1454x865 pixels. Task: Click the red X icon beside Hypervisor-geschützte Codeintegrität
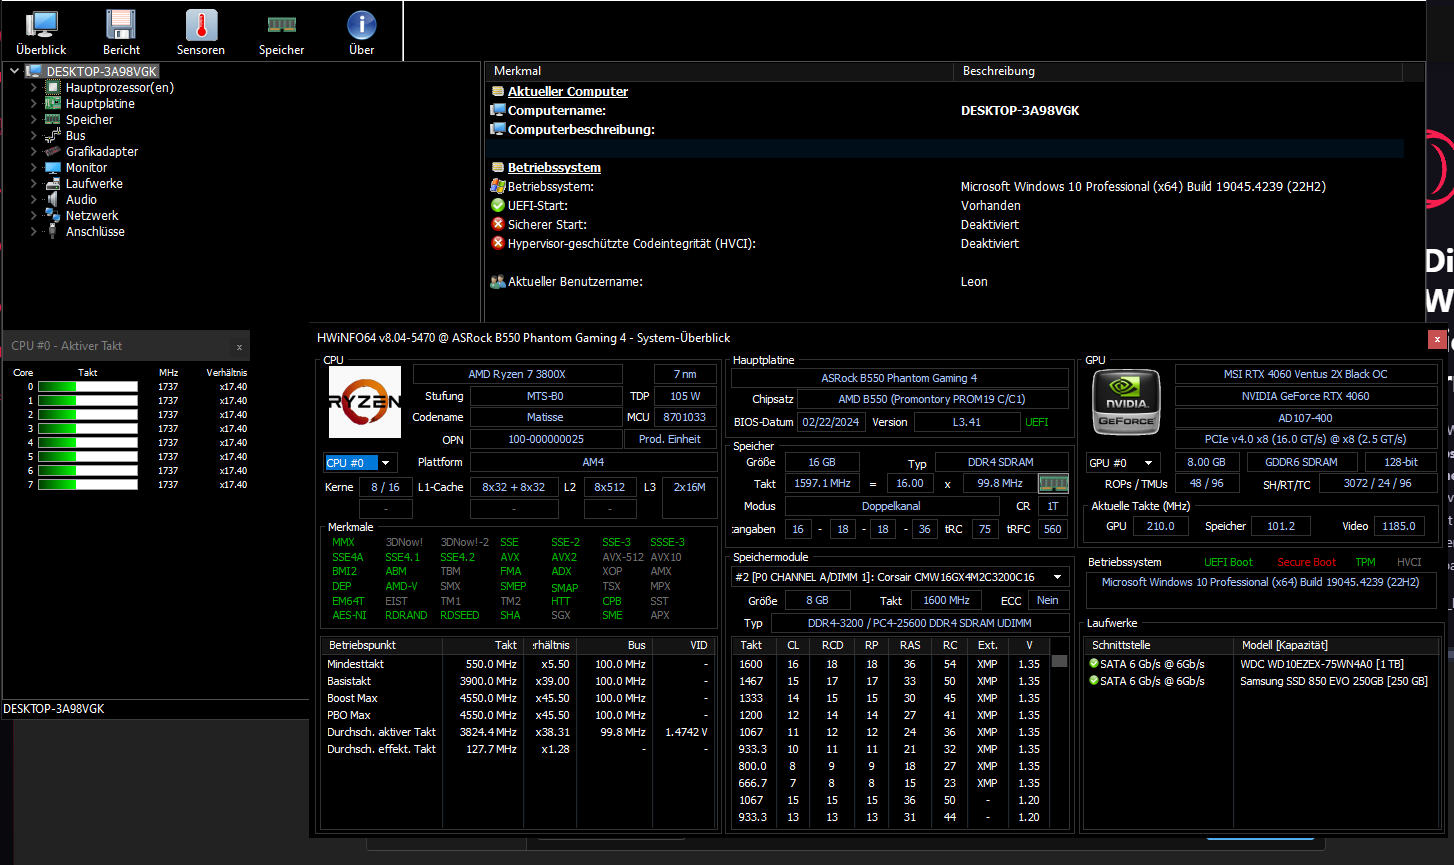point(498,243)
